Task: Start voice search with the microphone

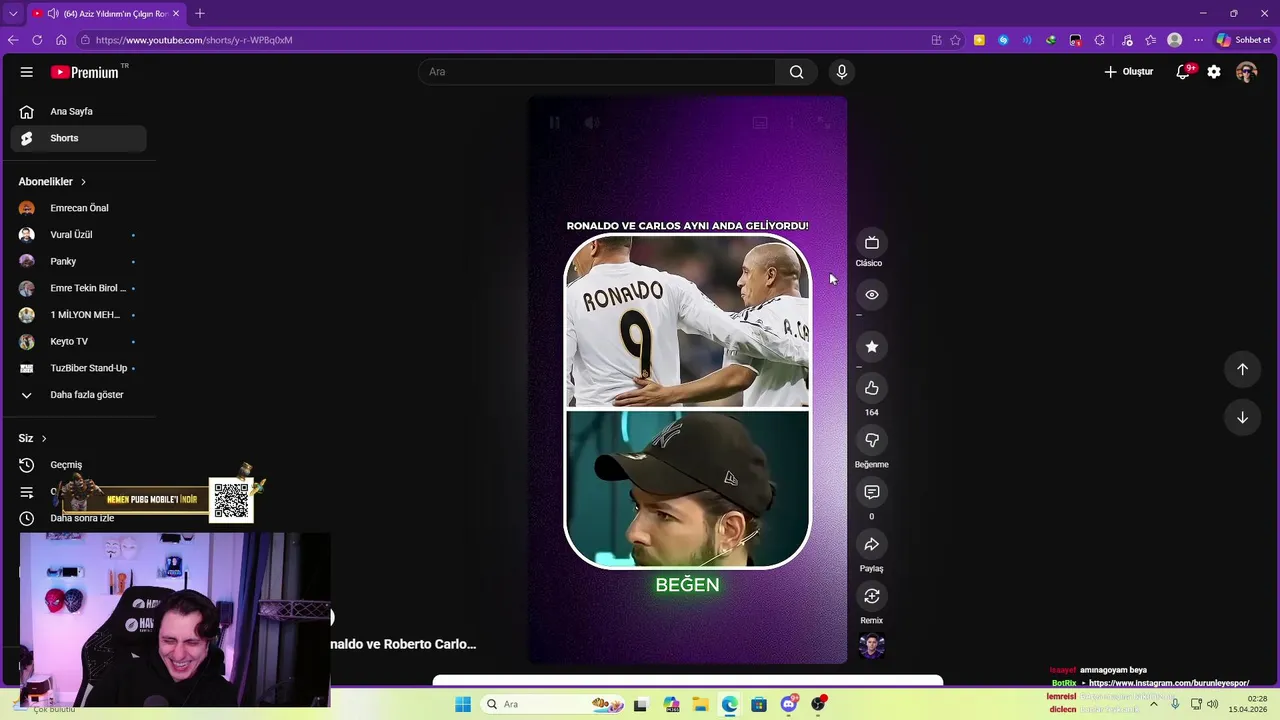Action: pyautogui.click(x=842, y=72)
